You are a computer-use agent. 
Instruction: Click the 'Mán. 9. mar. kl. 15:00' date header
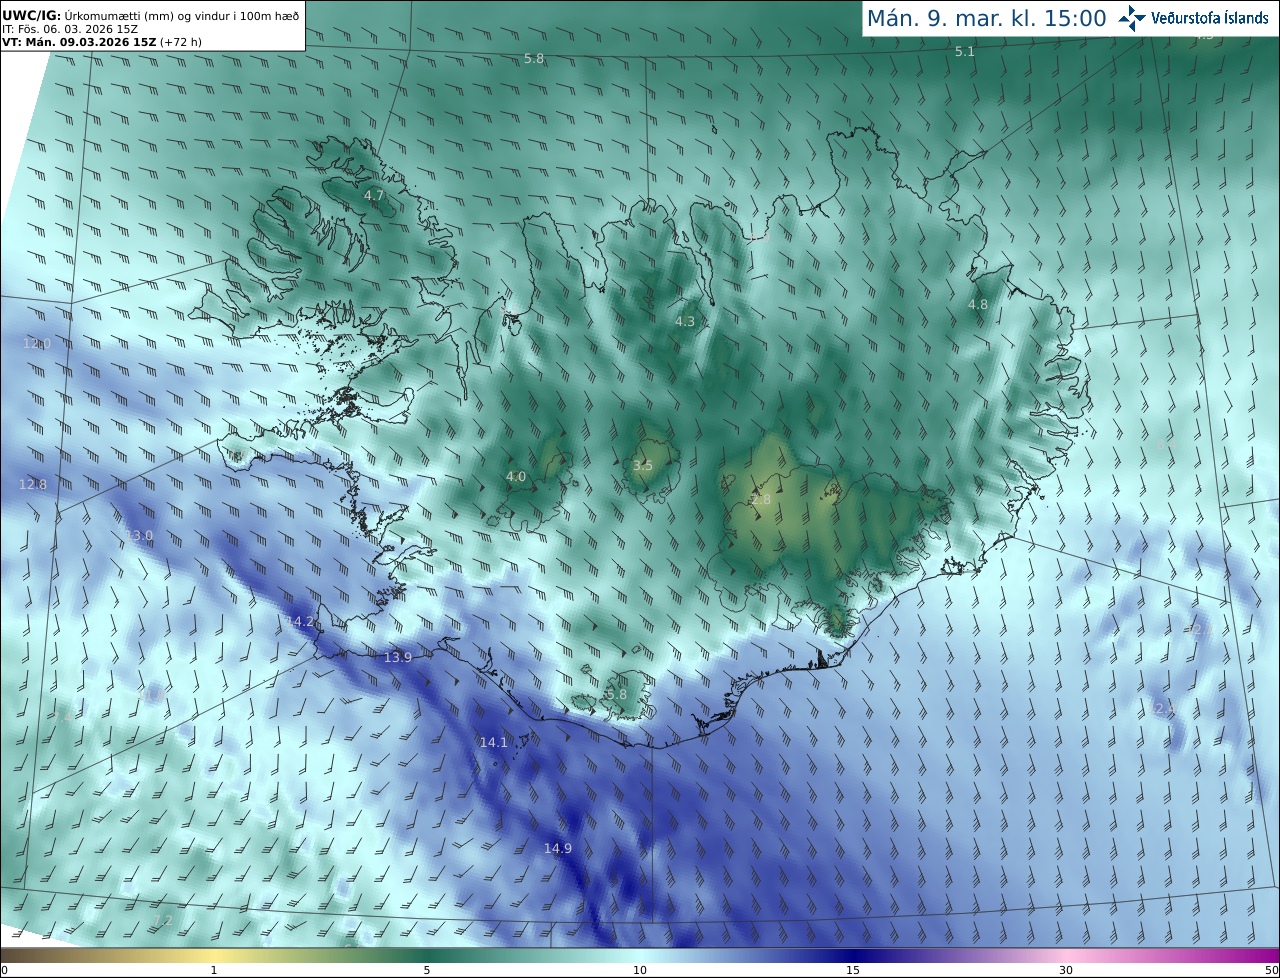(x=986, y=18)
